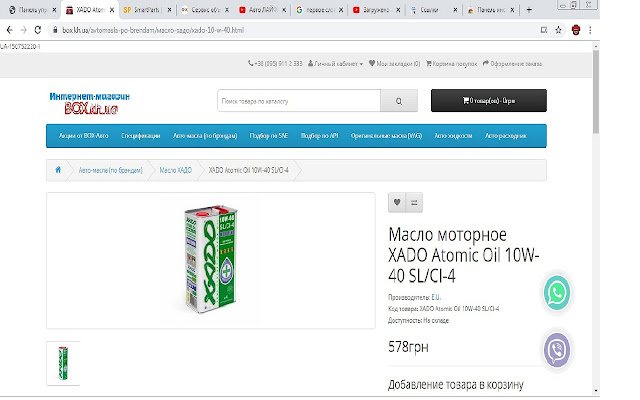Open XADO Atomic Oil 10W-40 SL/CI-4 breadcrumb

click(249, 170)
